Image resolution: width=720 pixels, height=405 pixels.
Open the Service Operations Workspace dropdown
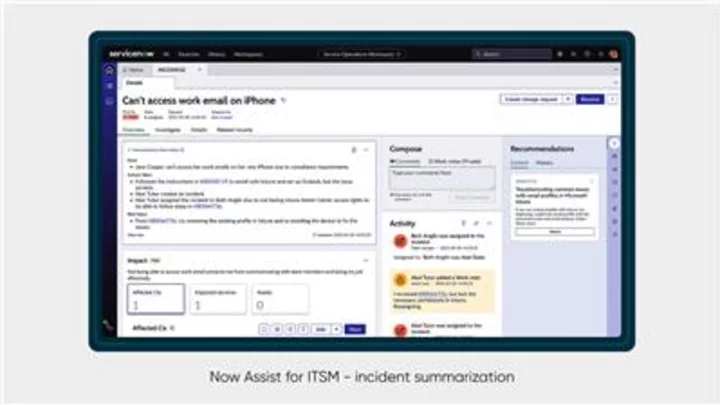point(361,54)
